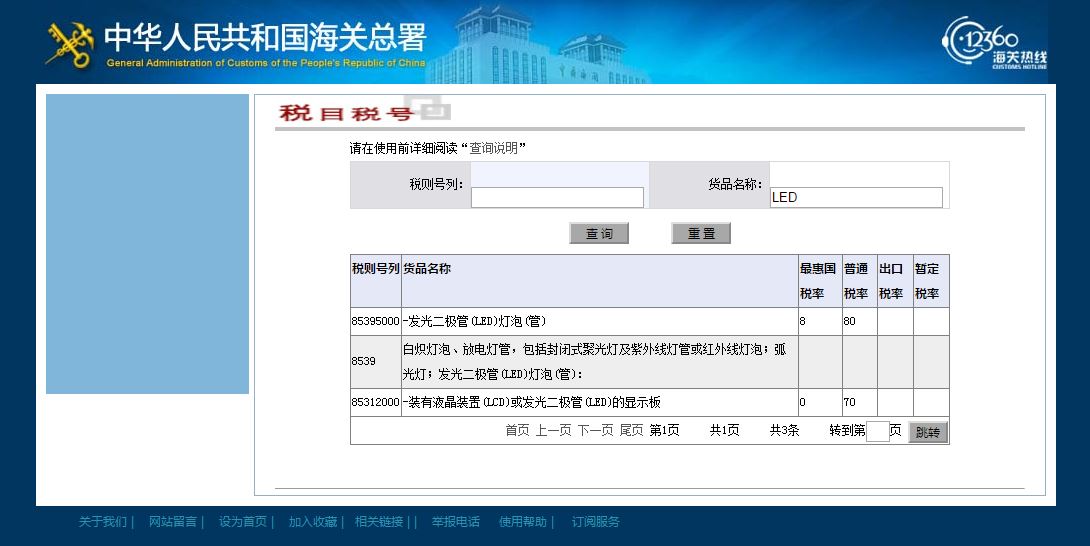
Task: Go to 尾页 last page
Action: click(x=631, y=431)
